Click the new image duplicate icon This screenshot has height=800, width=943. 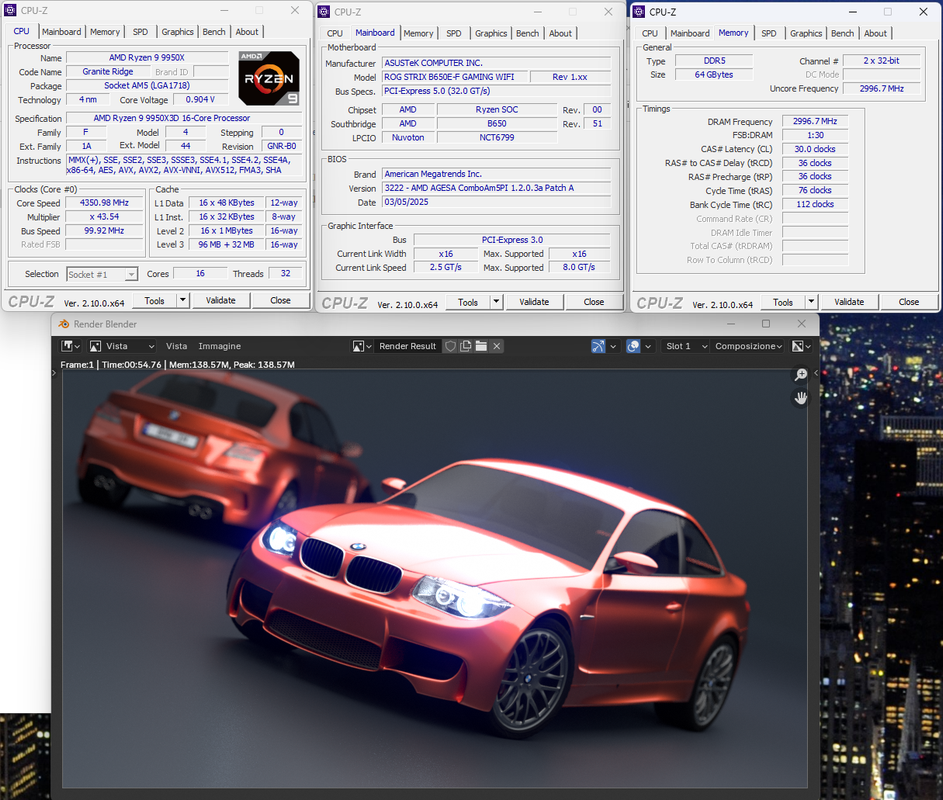pyautogui.click(x=465, y=346)
